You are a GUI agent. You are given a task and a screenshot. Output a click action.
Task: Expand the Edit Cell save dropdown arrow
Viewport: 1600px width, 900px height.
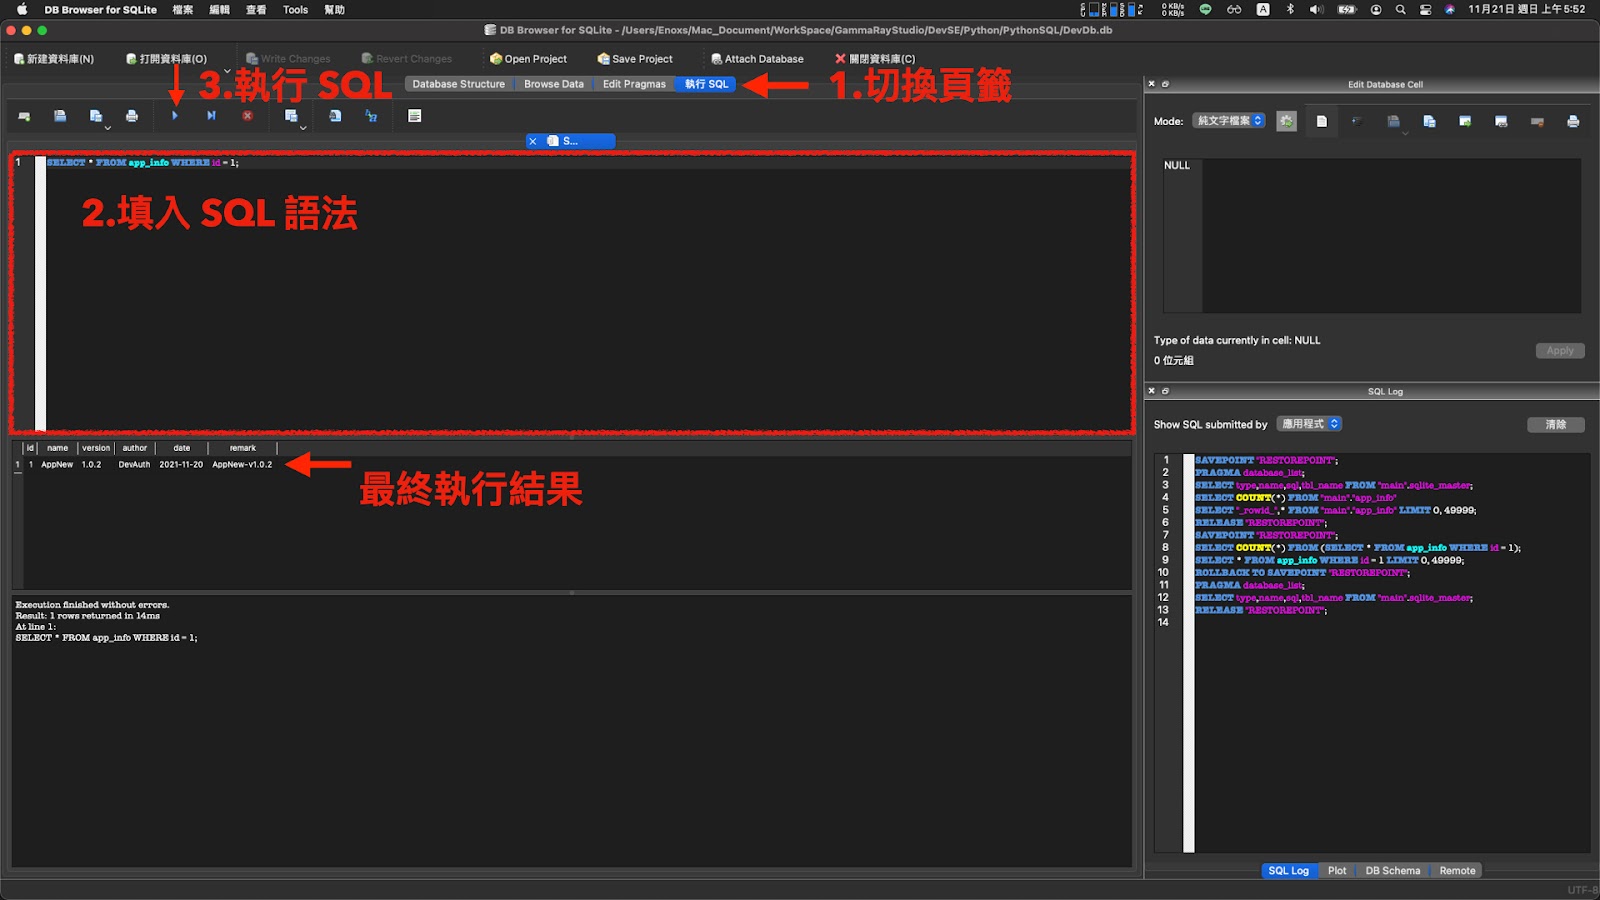pyautogui.click(x=1404, y=133)
